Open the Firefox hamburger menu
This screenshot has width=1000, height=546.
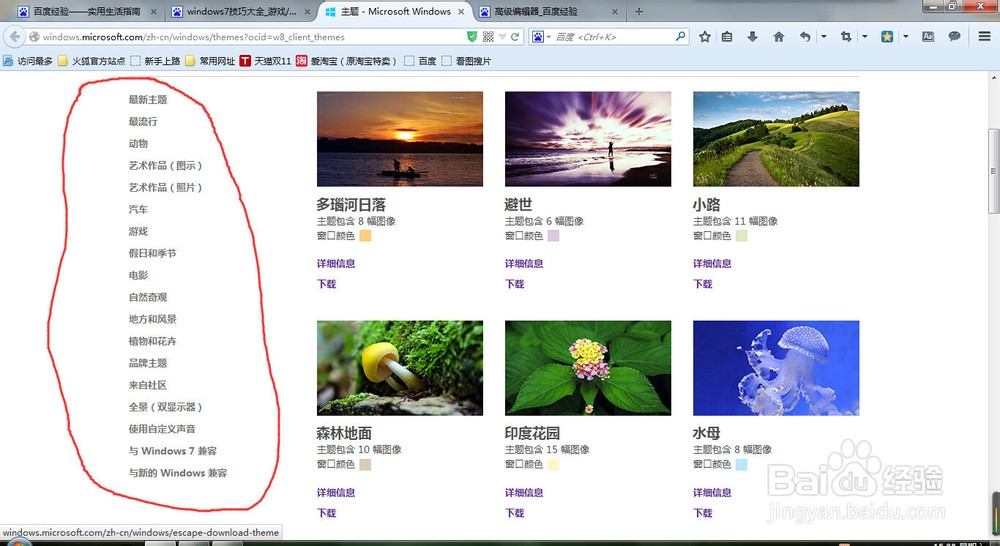[x=985, y=36]
